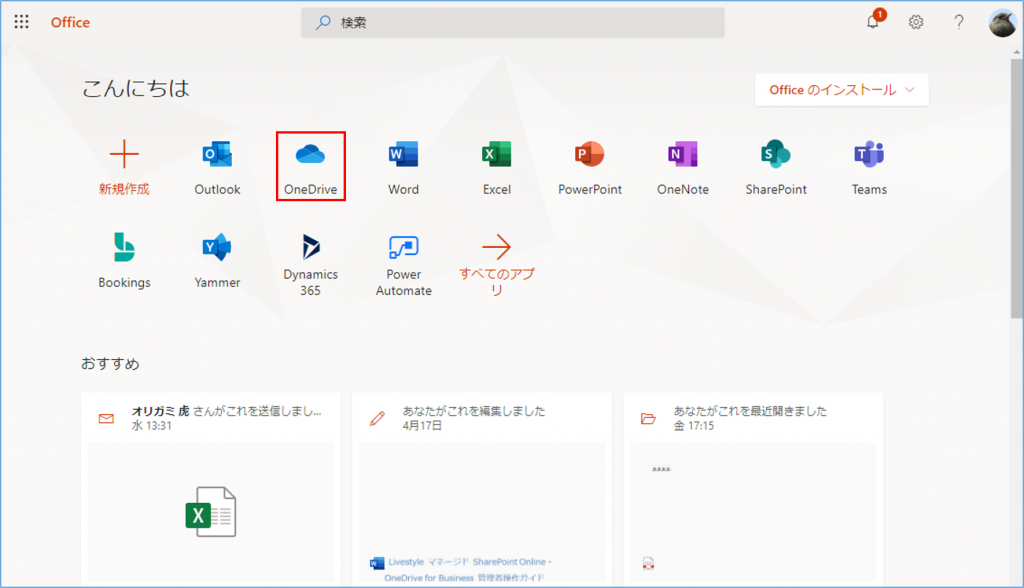Click the こんにちは greeting heading
The image size is (1024, 588).
coord(136,88)
